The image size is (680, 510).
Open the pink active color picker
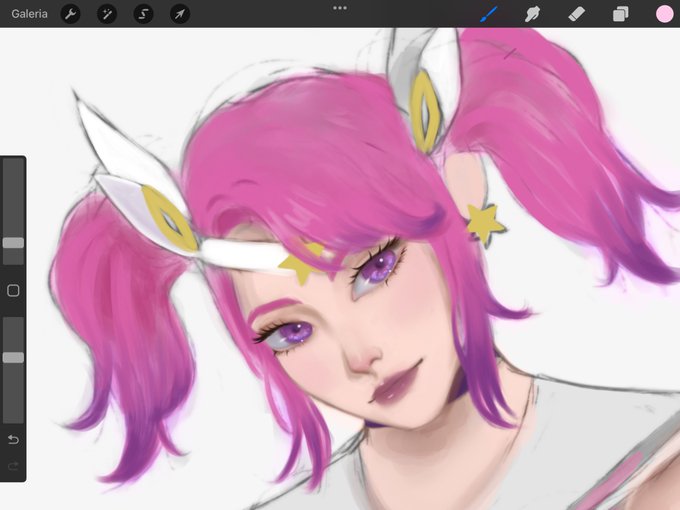pos(664,14)
